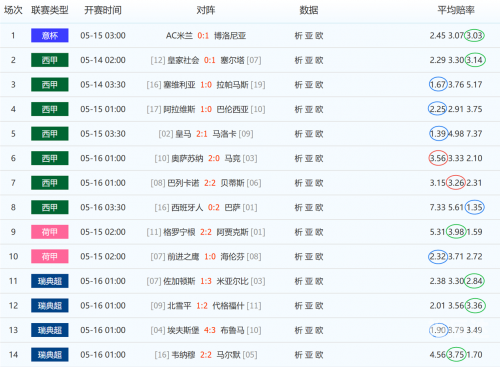The width and height of the screenshot is (500, 367).
Task: Select team name 塞尔塔
Action: pyautogui.click(x=232, y=60)
